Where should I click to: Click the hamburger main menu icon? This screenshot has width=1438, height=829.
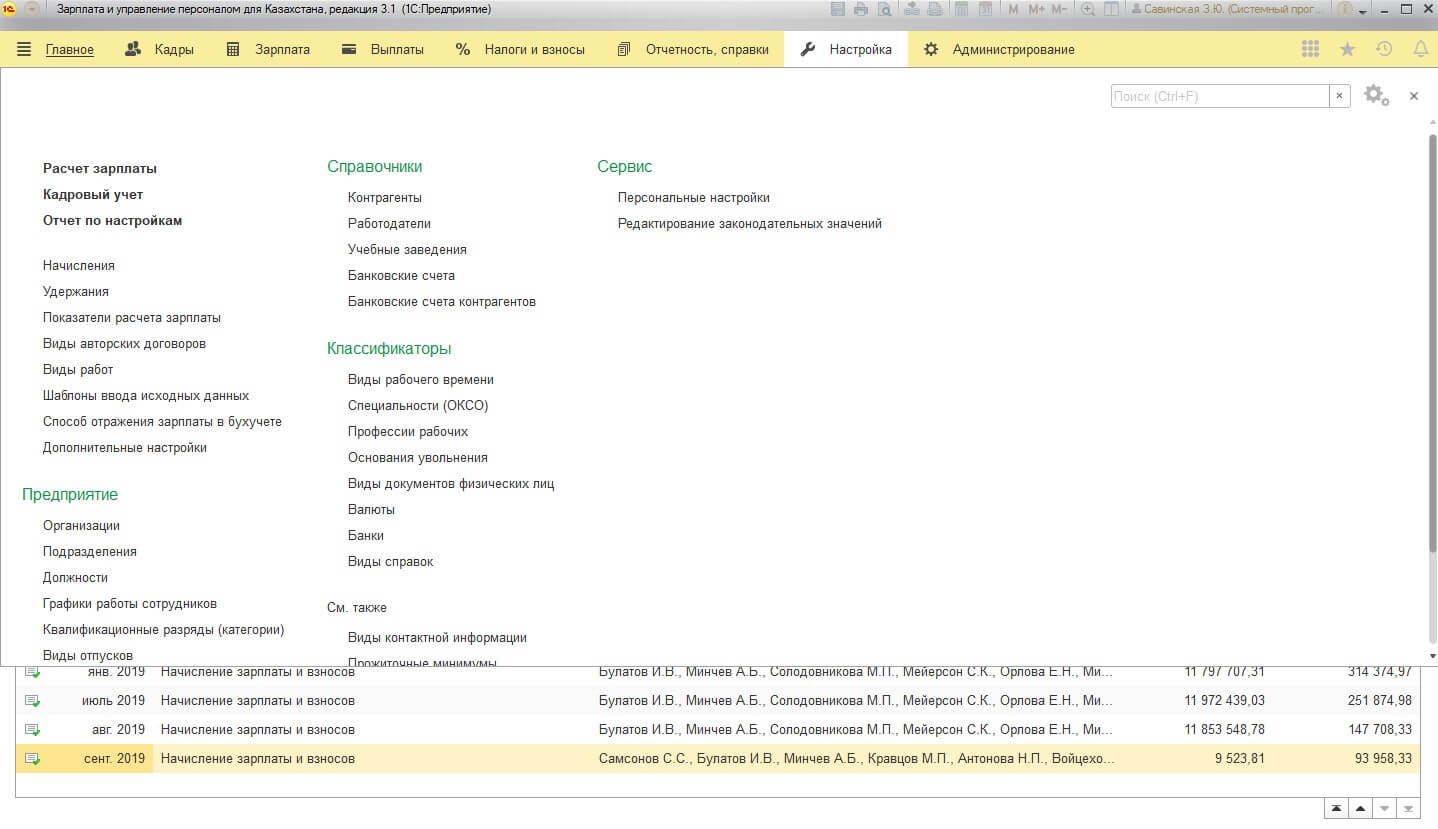(x=24, y=49)
